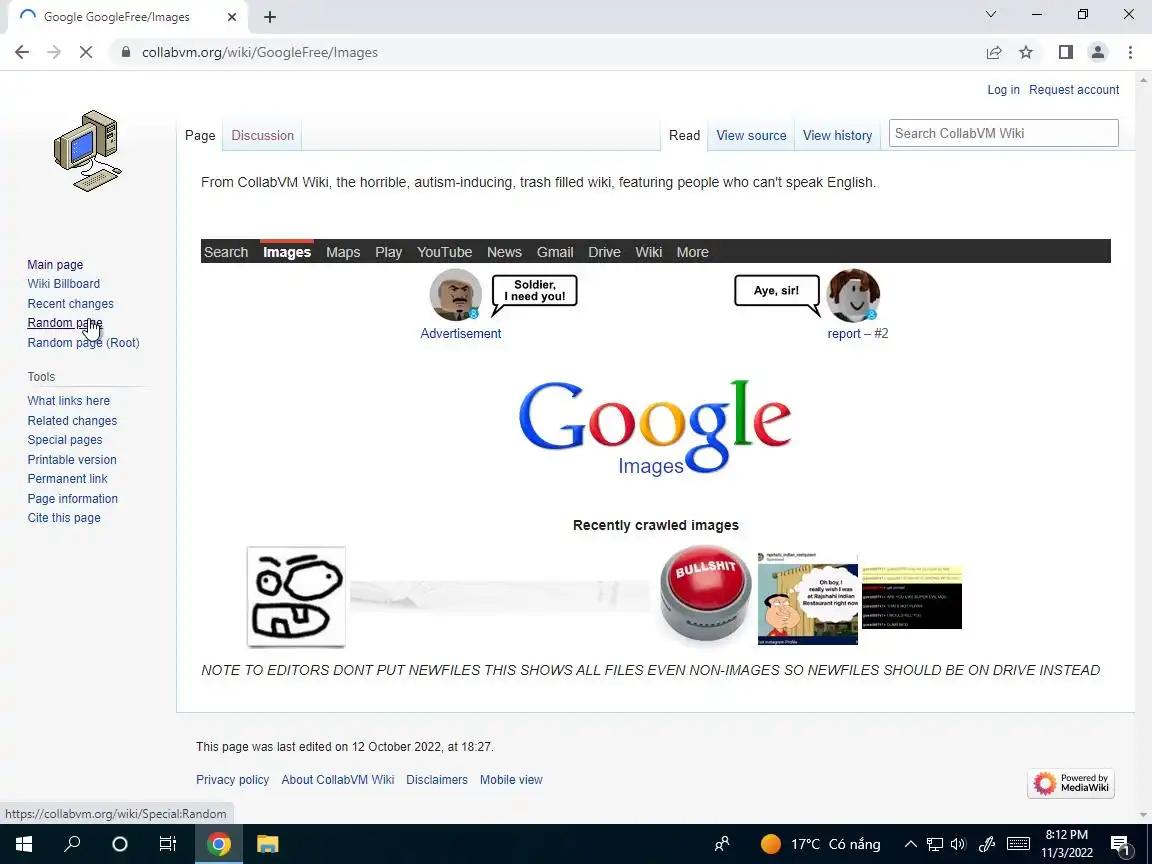This screenshot has width=1152, height=864.
Task: Click Images in the black nav bar
Action: pyautogui.click(x=287, y=252)
